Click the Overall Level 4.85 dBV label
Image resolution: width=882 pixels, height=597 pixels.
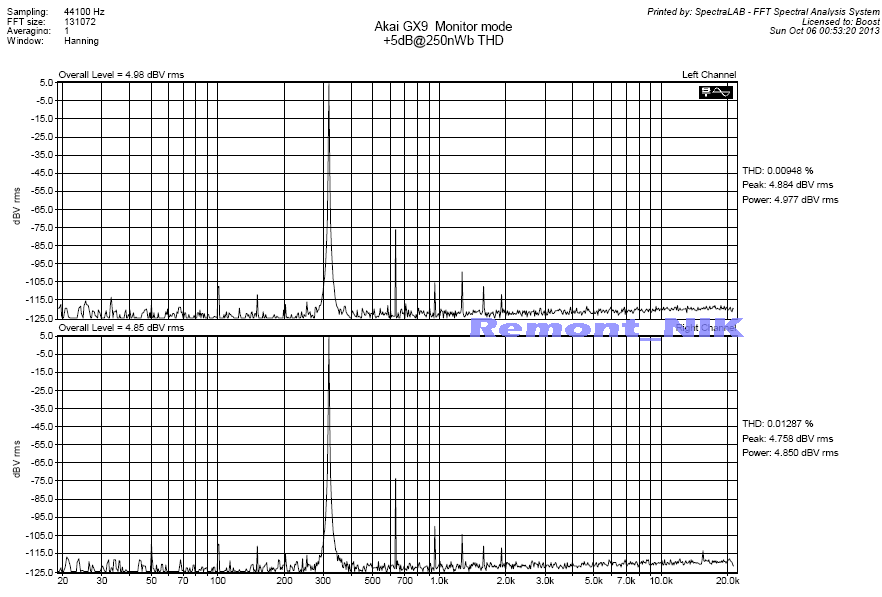[121, 328]
